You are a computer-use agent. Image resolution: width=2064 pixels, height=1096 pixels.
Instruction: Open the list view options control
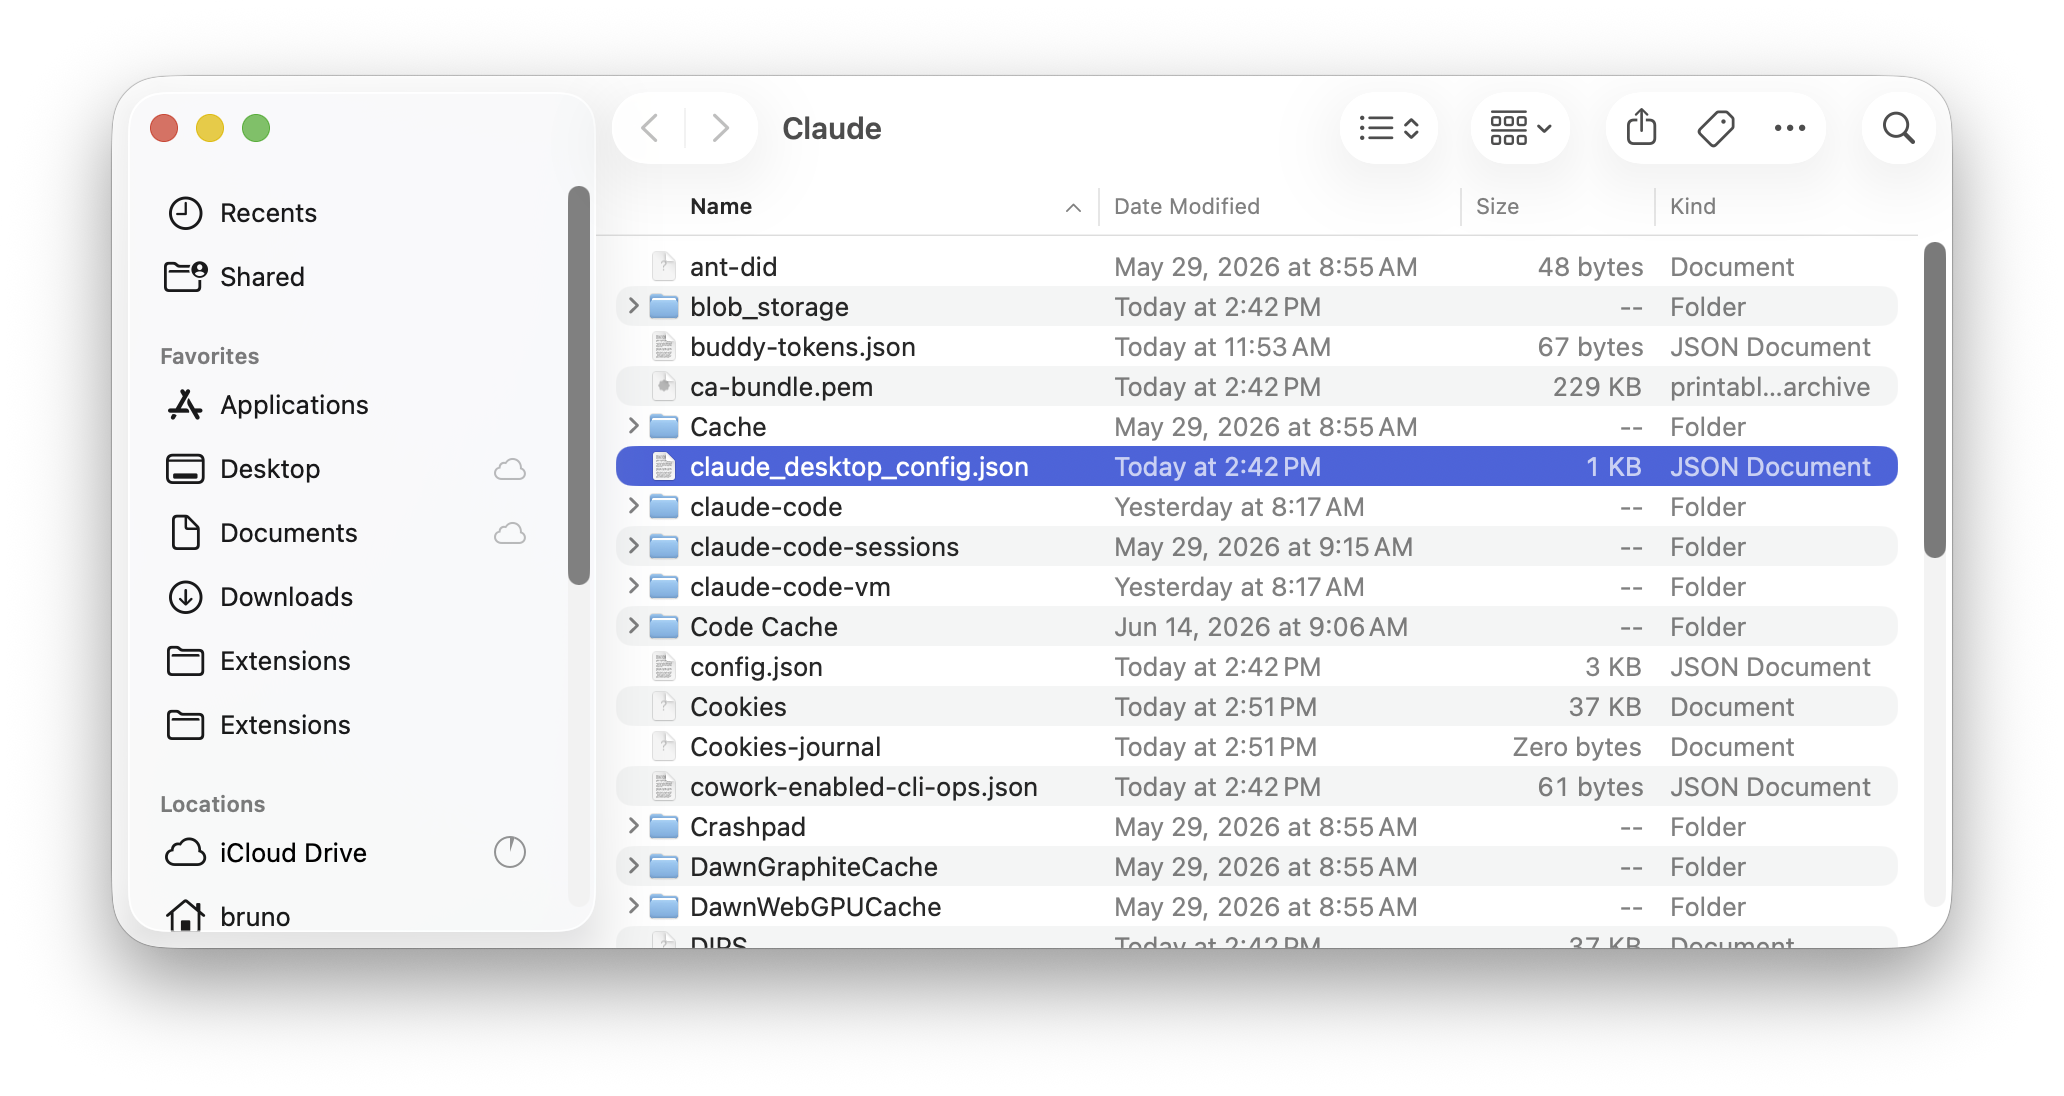[1389, 128]
